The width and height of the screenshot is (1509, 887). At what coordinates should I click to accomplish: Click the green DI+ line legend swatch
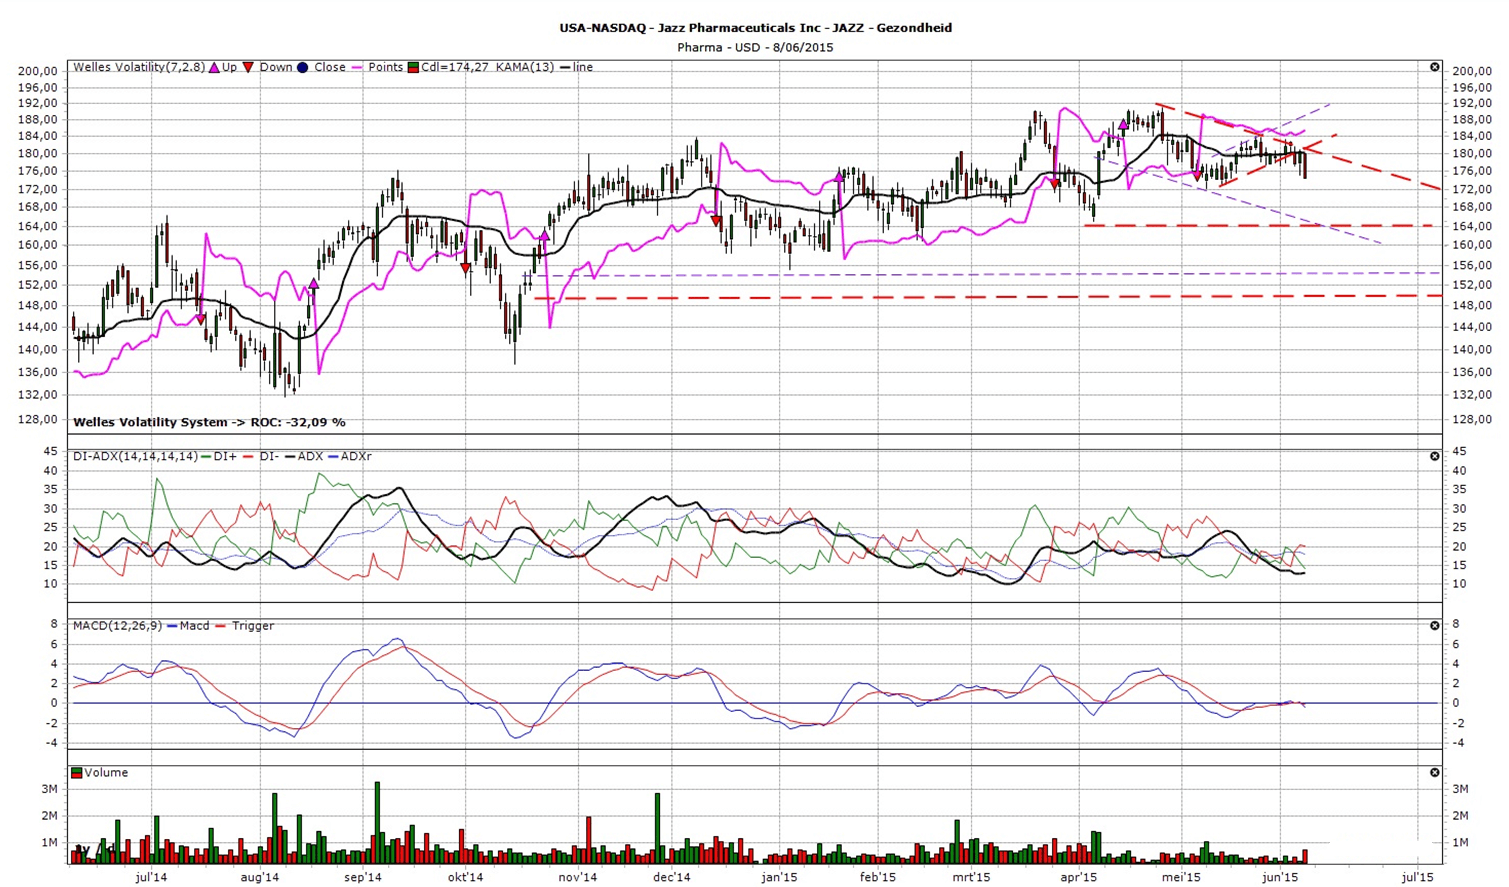point(206,456)
